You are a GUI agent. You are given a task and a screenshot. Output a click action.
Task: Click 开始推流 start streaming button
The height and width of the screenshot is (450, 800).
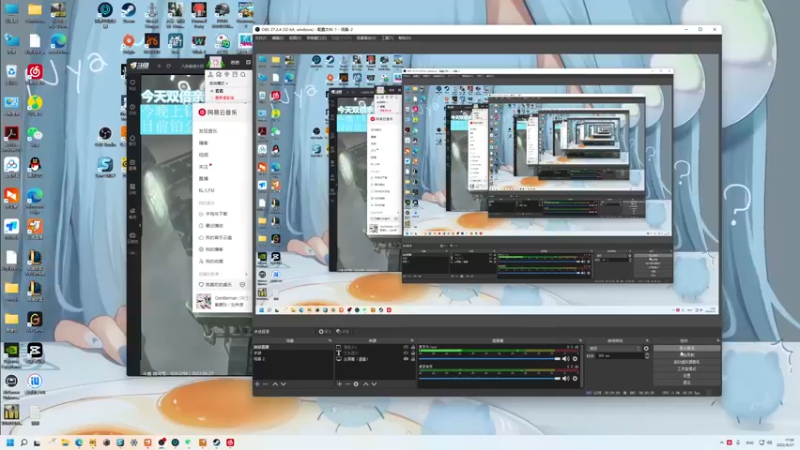(x=687, y=348)
